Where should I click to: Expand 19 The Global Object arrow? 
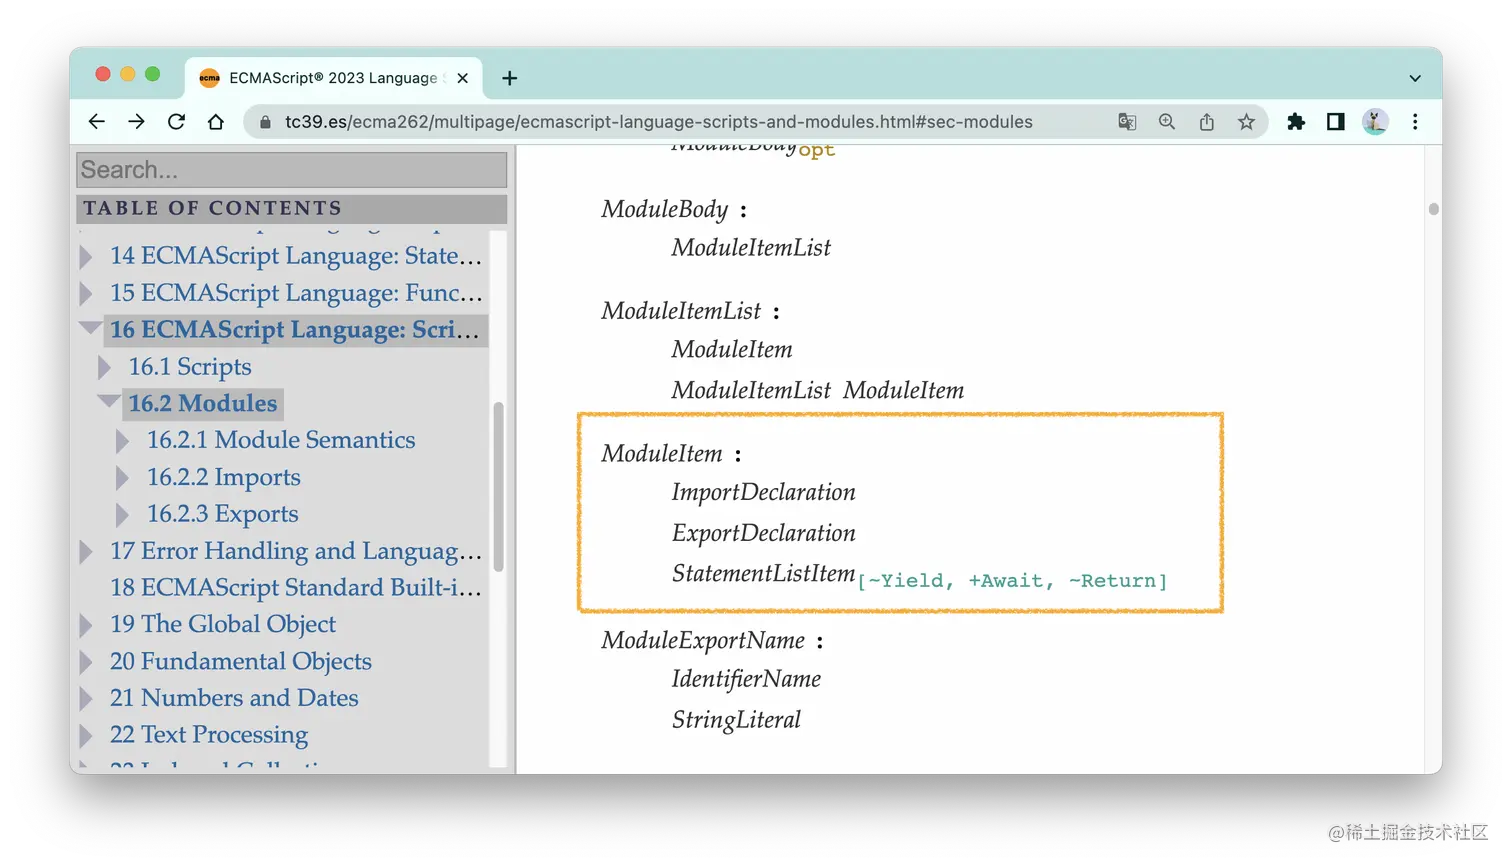[87, 626]
